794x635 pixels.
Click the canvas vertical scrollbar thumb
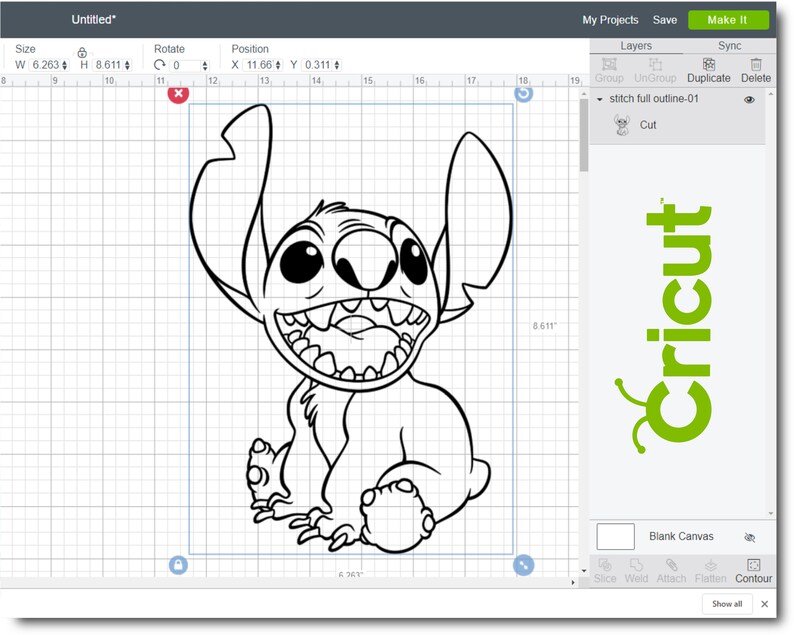pos(584,135)
